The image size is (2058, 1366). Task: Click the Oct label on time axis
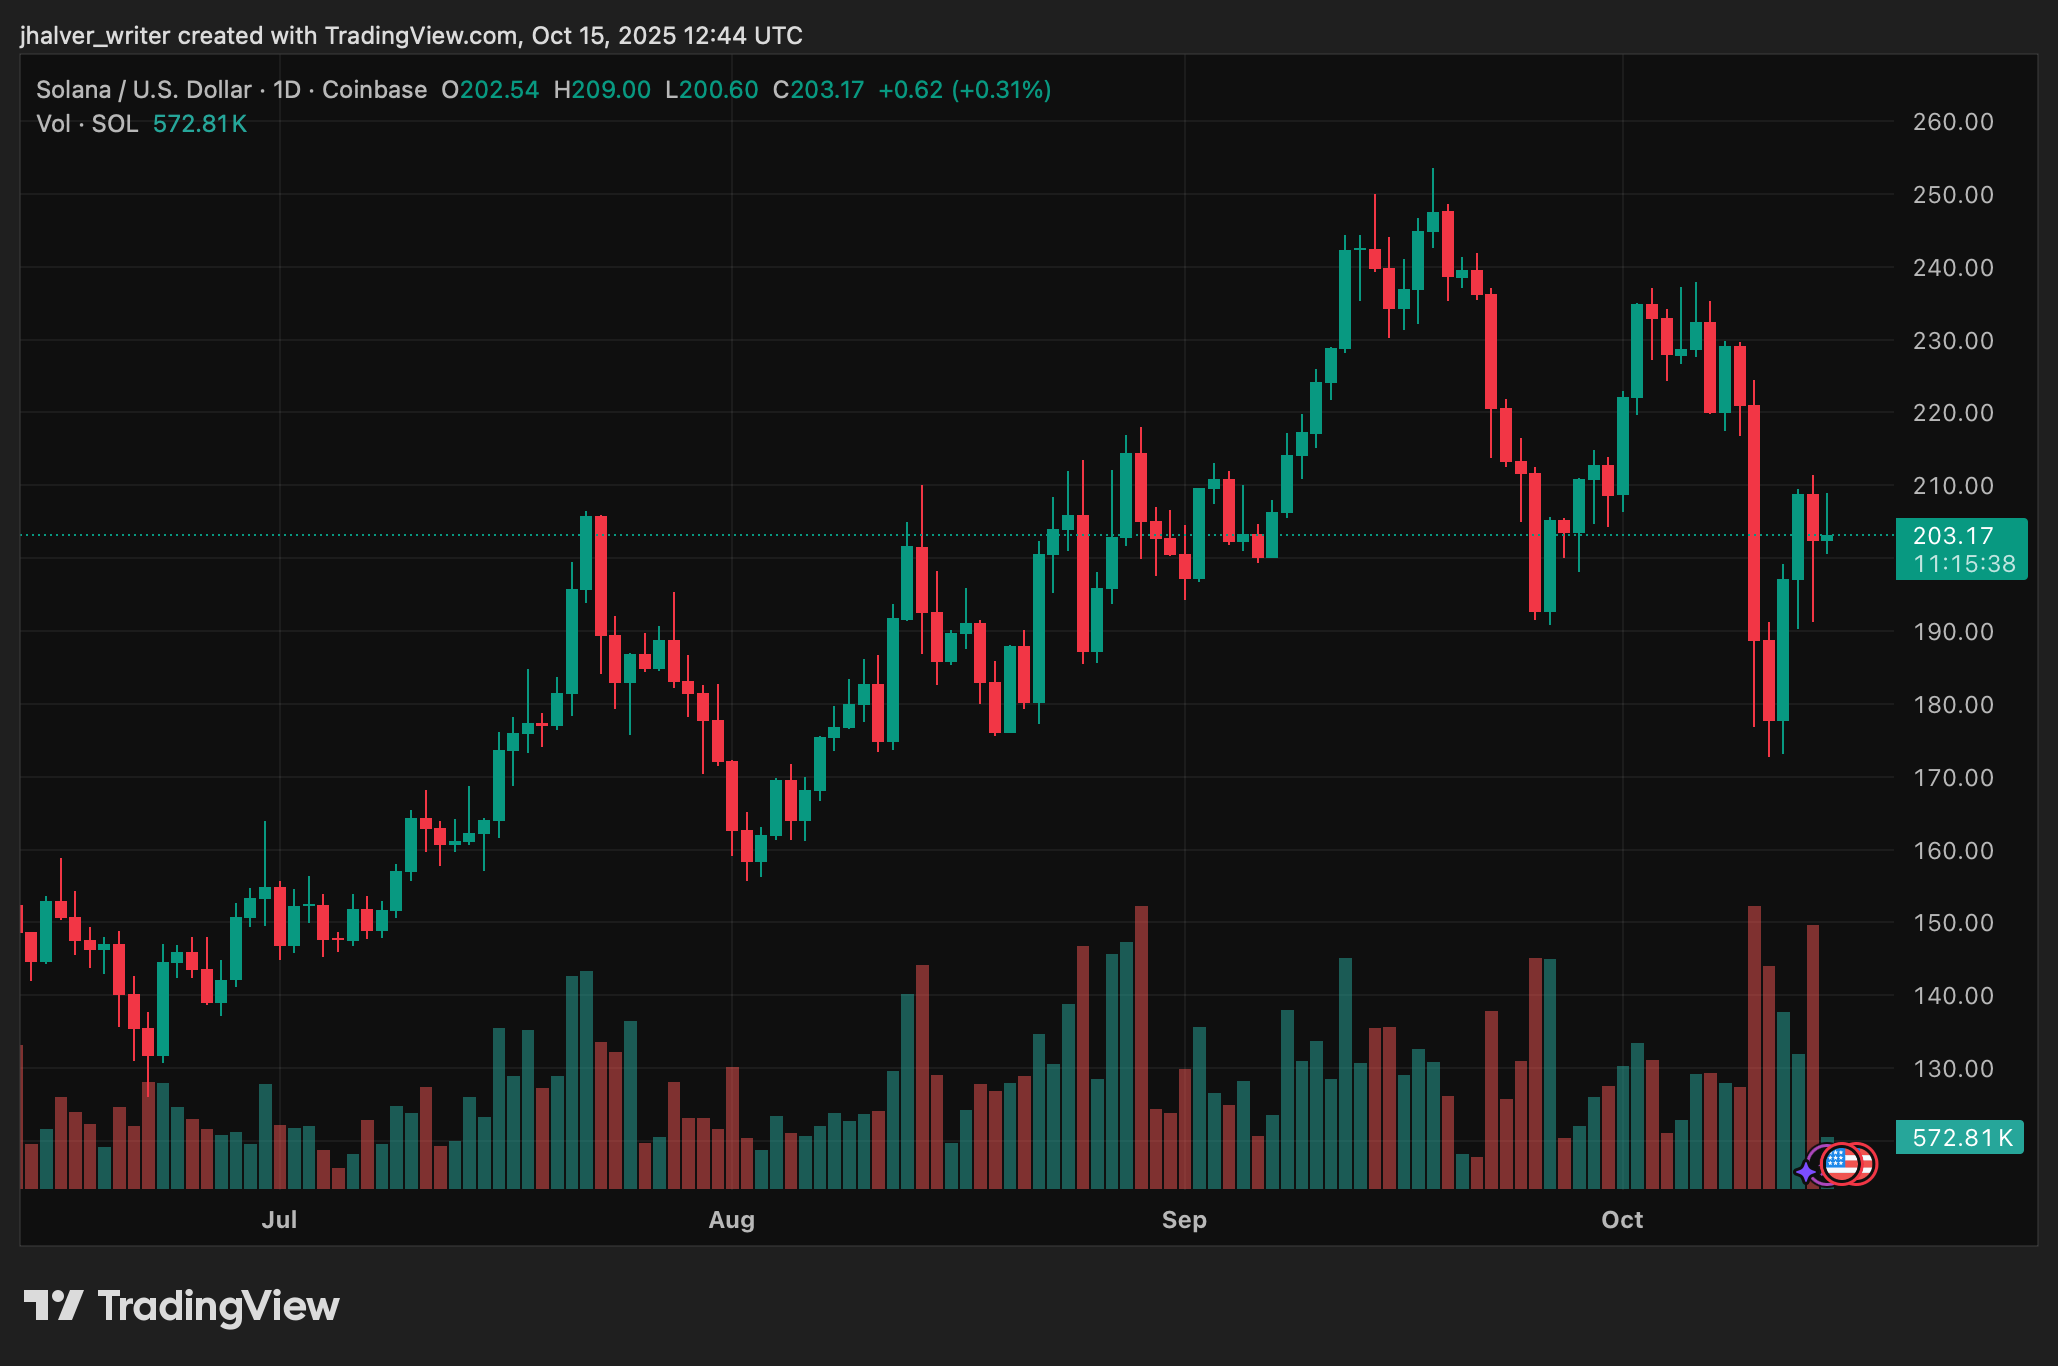point(1621,1219)
